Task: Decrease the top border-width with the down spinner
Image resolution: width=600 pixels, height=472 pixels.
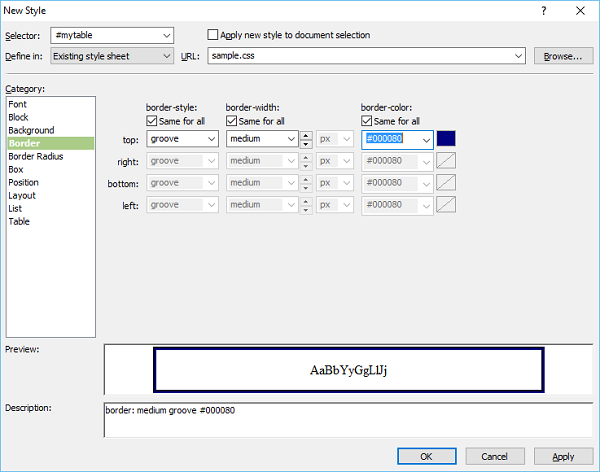Action: click(x=306, y=144)
